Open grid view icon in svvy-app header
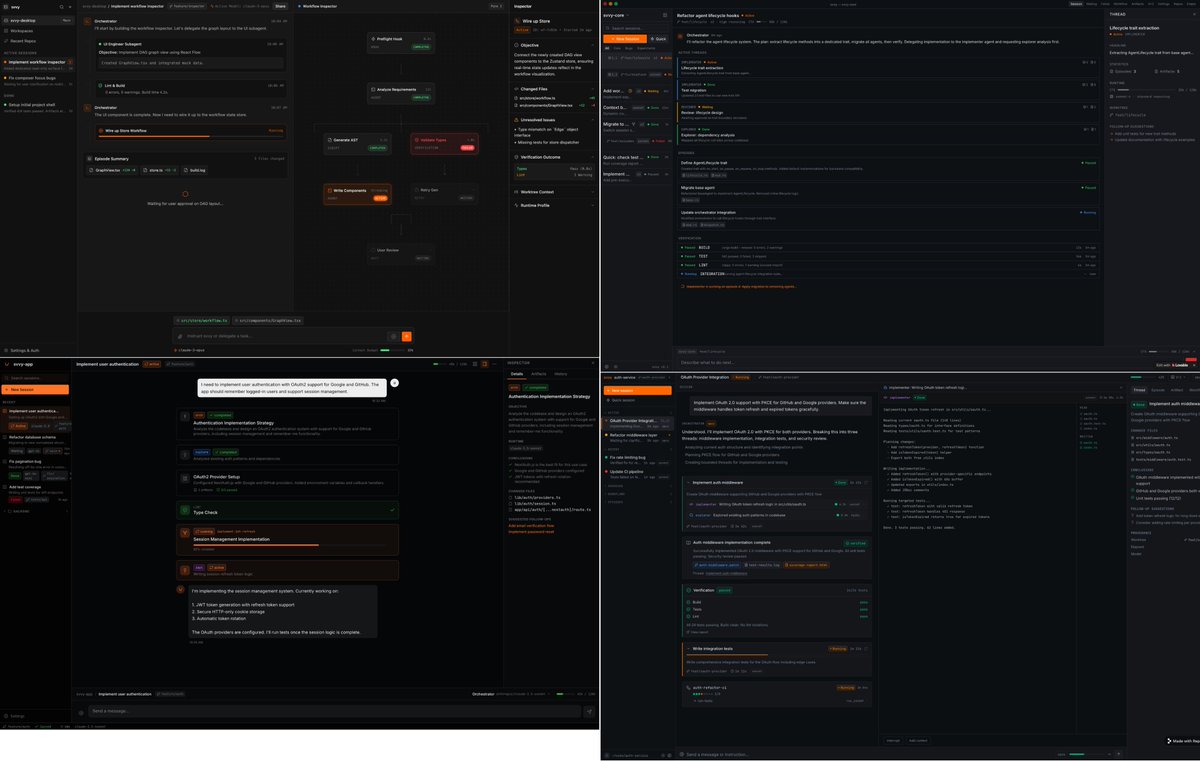This screenshot has width=1200, height=761. tap(475, 364)
